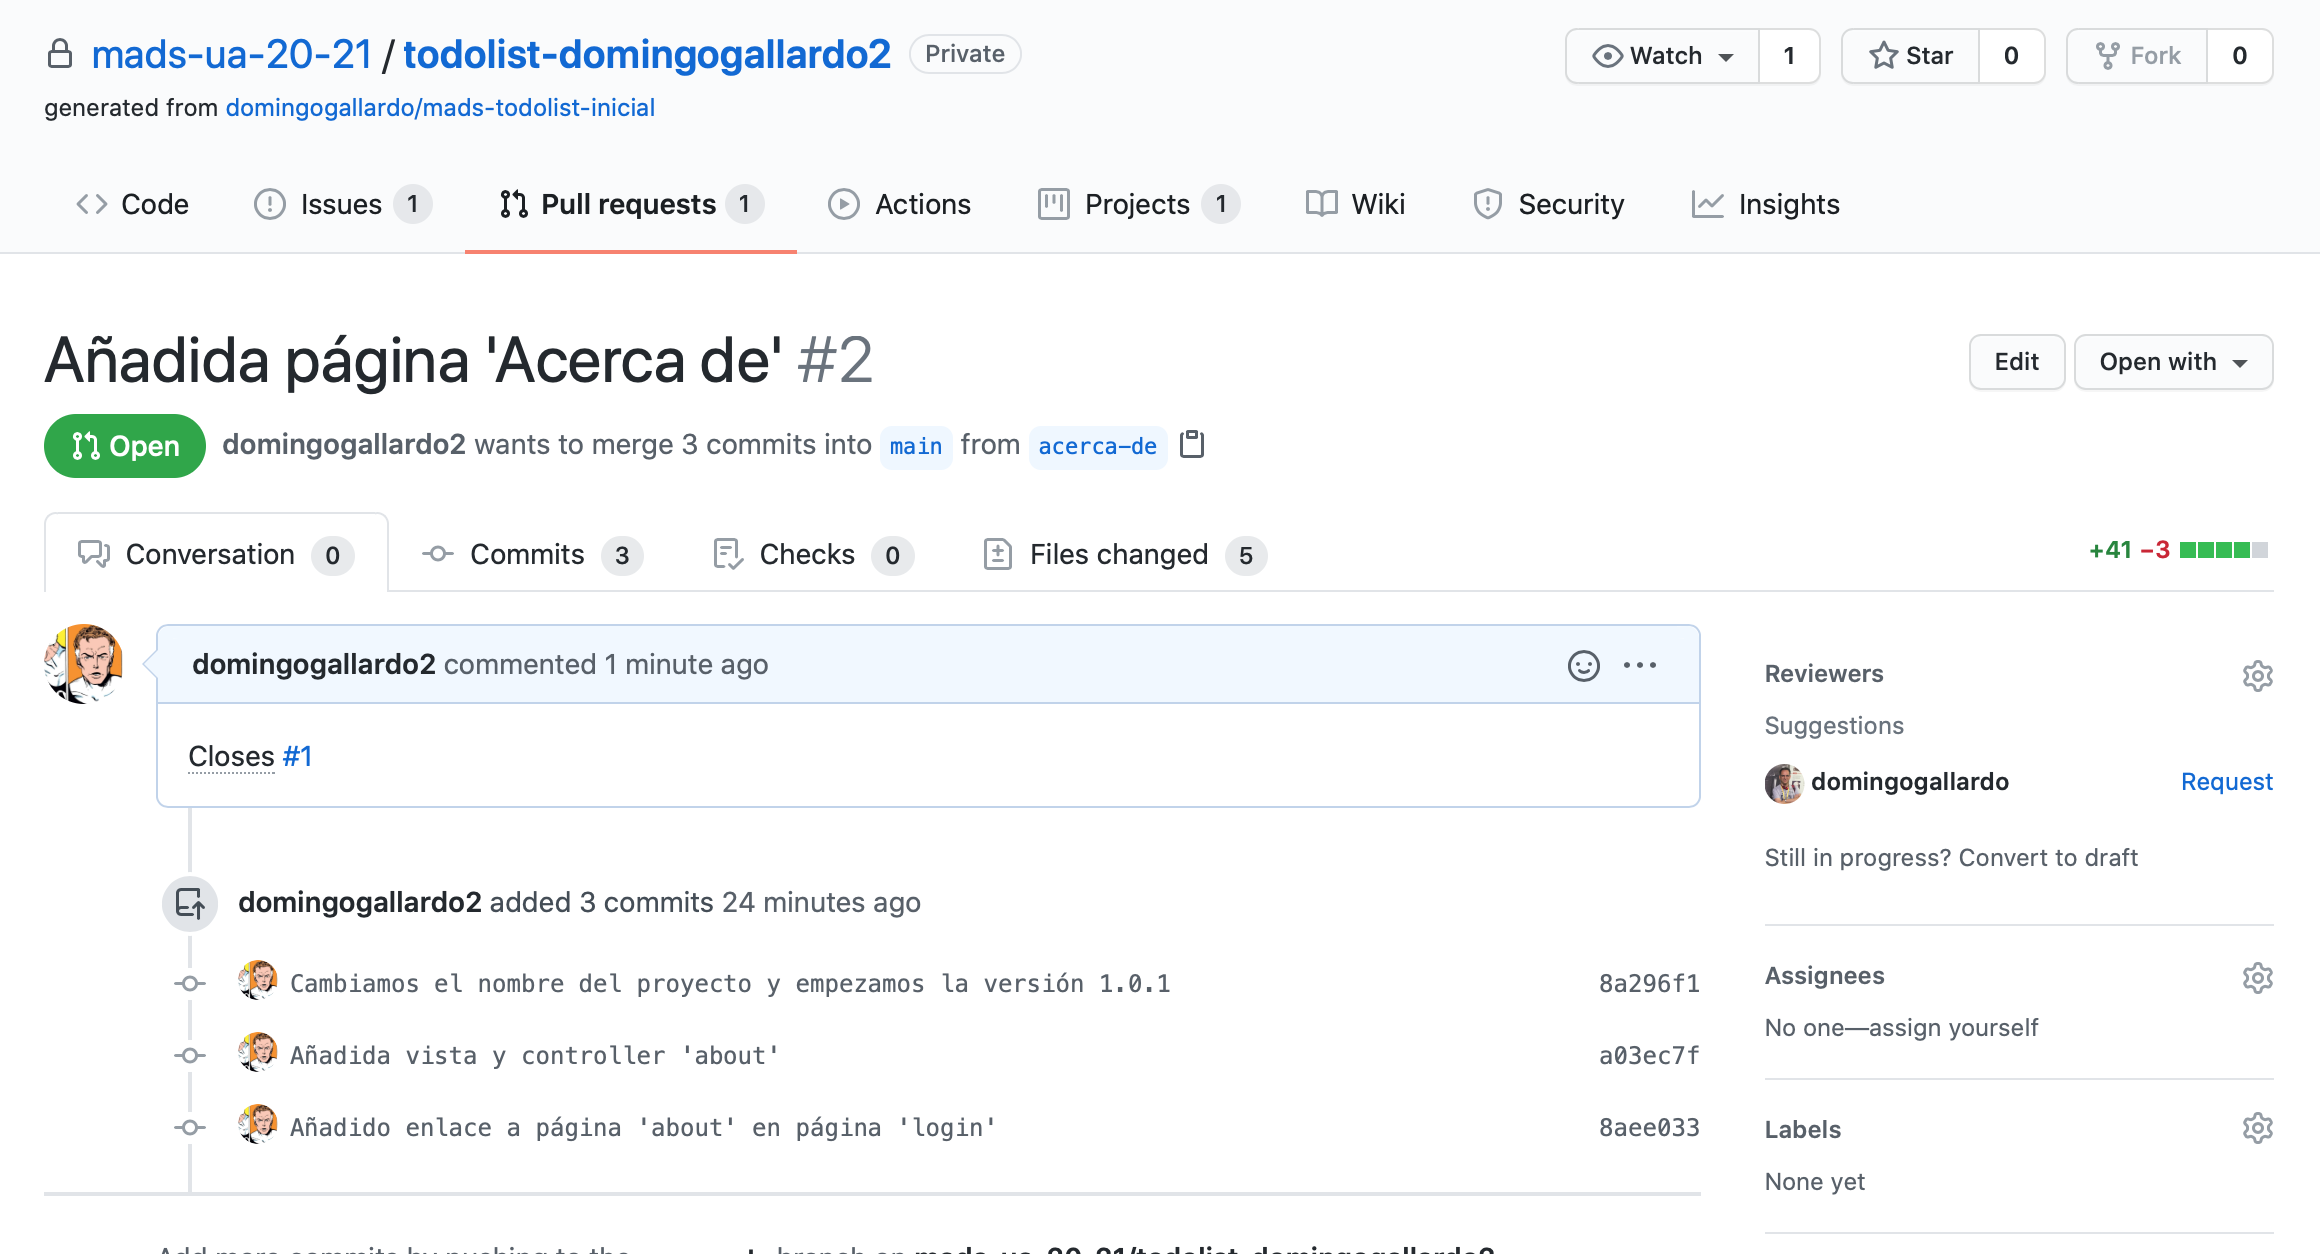Open the Security tab
The image size is (2320, 1254).
(1548, 204)
